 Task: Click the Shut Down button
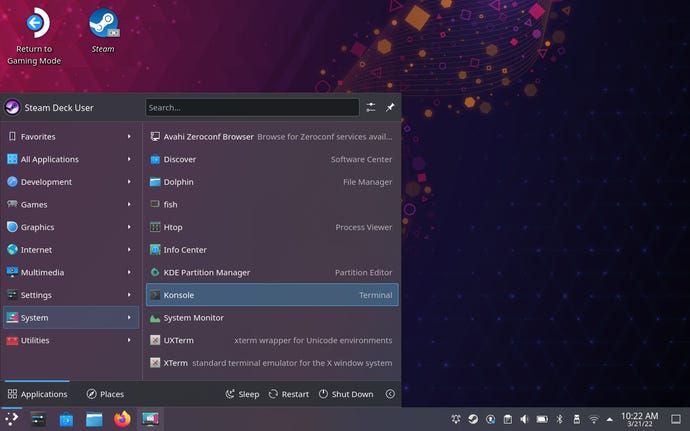point(346,394)
